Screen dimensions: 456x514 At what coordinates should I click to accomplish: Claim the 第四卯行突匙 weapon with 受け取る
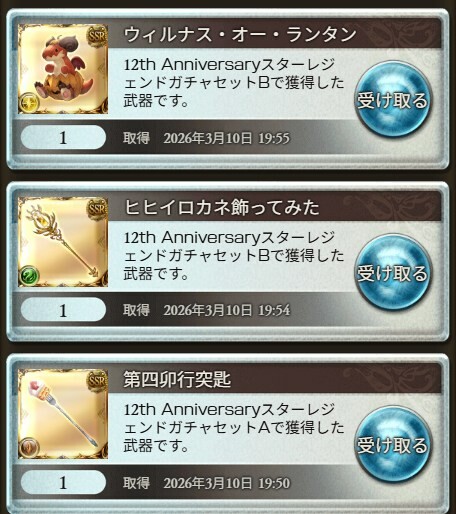[x=393, y=444]
